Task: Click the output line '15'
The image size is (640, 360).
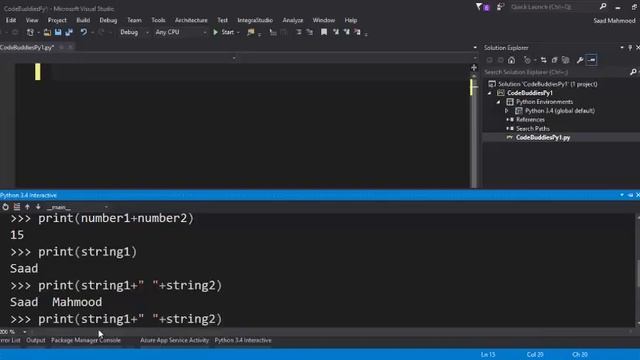Action: click(17, 235)
